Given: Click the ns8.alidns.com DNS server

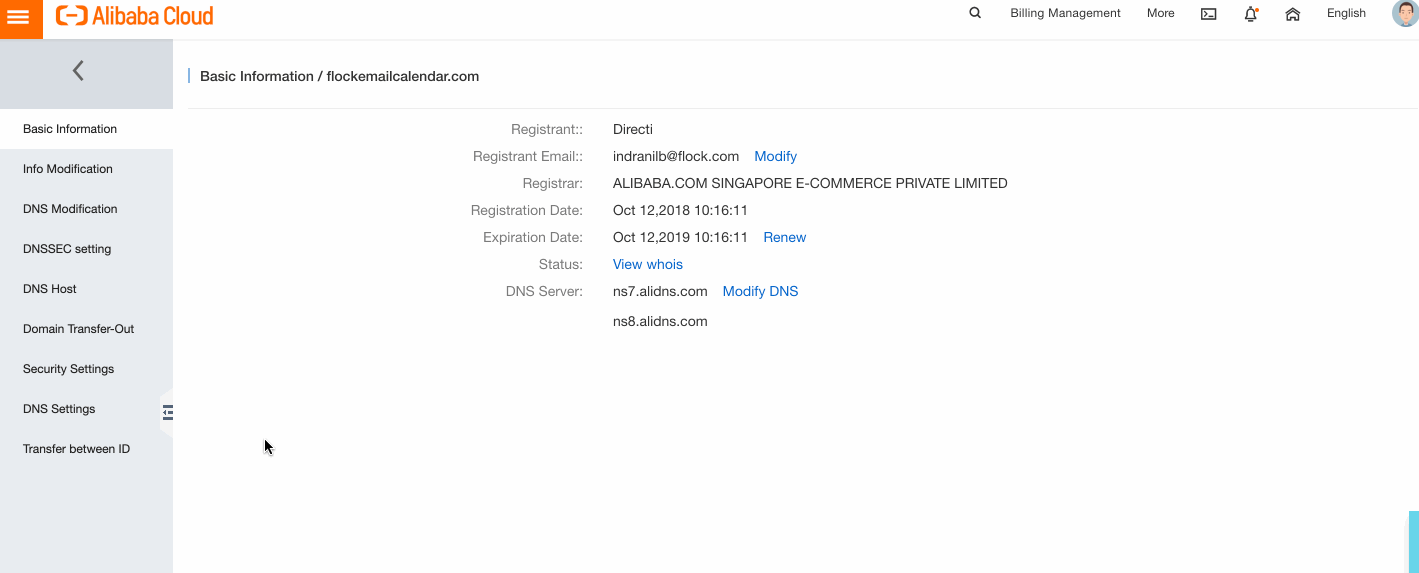Looking at the screenshot, I should click(x=660, y=321).
